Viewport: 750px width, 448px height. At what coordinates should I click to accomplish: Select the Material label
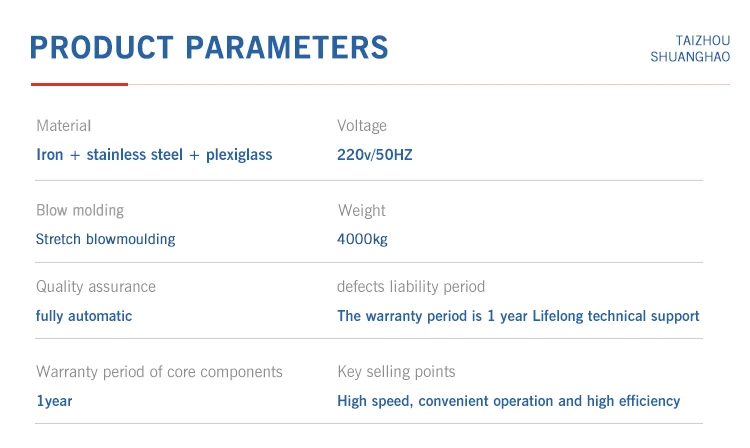63,126
